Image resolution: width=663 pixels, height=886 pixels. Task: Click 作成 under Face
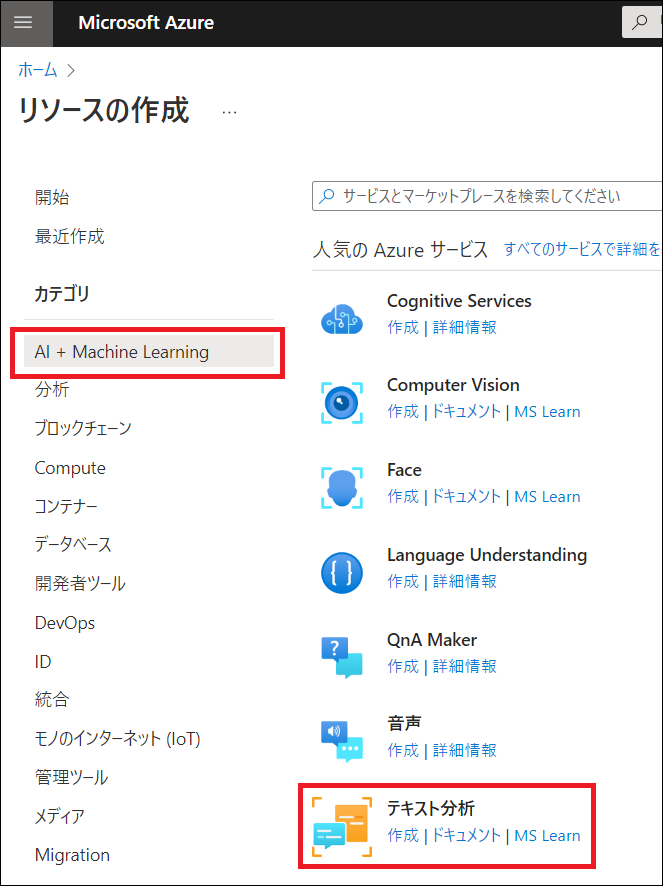tap(403, 496)
